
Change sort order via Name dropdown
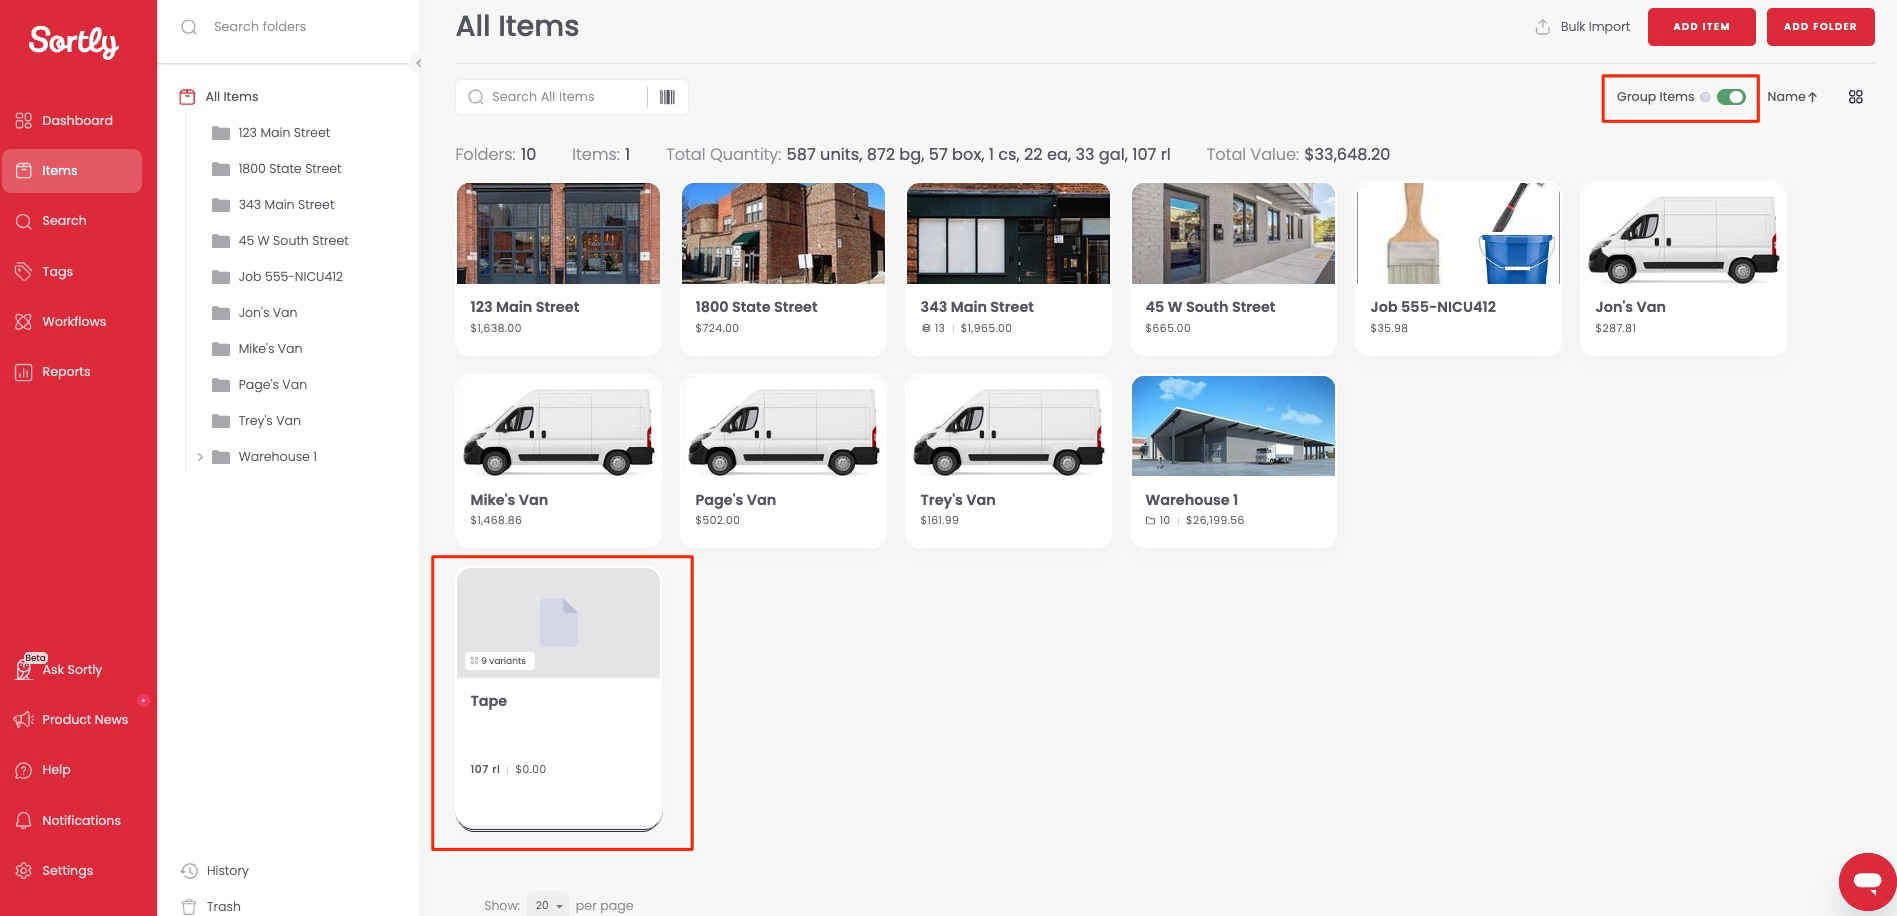[x=1791, y=97]
